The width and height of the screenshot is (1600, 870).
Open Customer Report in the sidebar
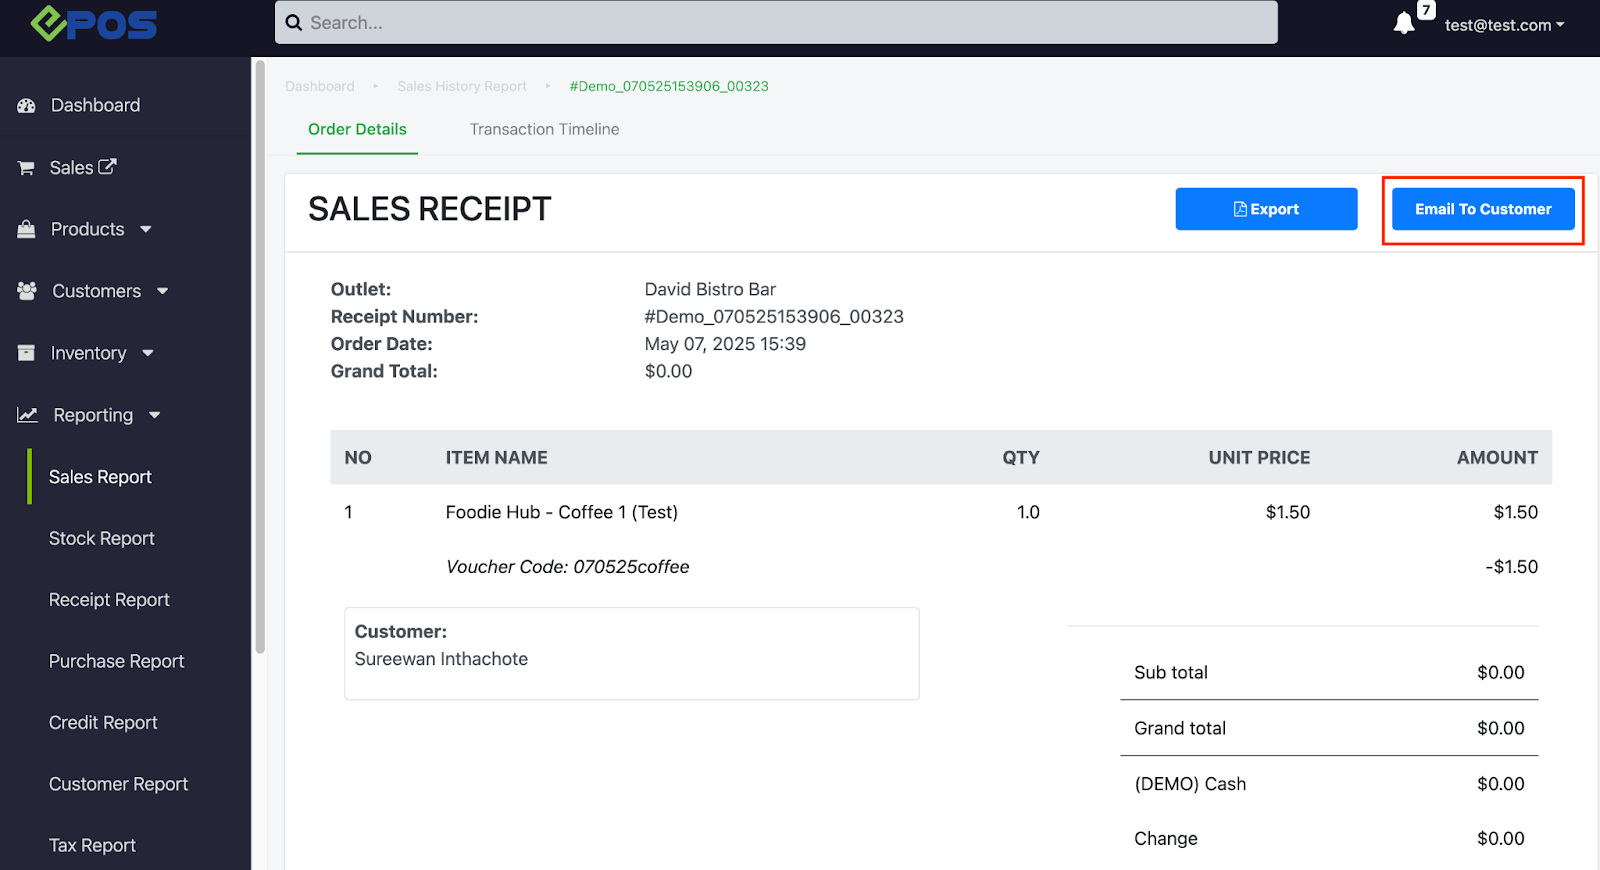[118, 784]
